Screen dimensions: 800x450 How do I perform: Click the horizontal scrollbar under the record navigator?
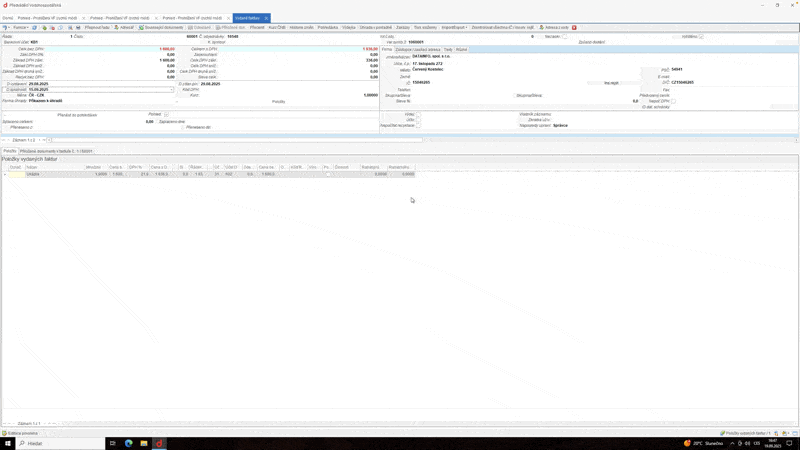[x=230, y=140]
